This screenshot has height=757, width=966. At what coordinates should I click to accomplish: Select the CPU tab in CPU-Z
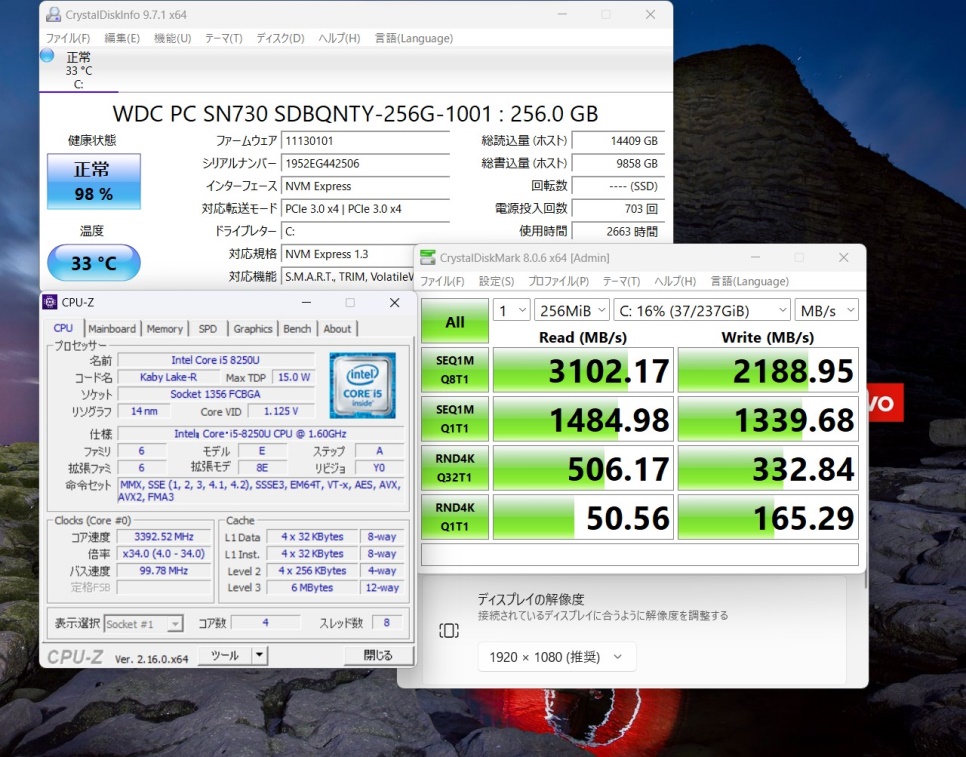point(63,328)
